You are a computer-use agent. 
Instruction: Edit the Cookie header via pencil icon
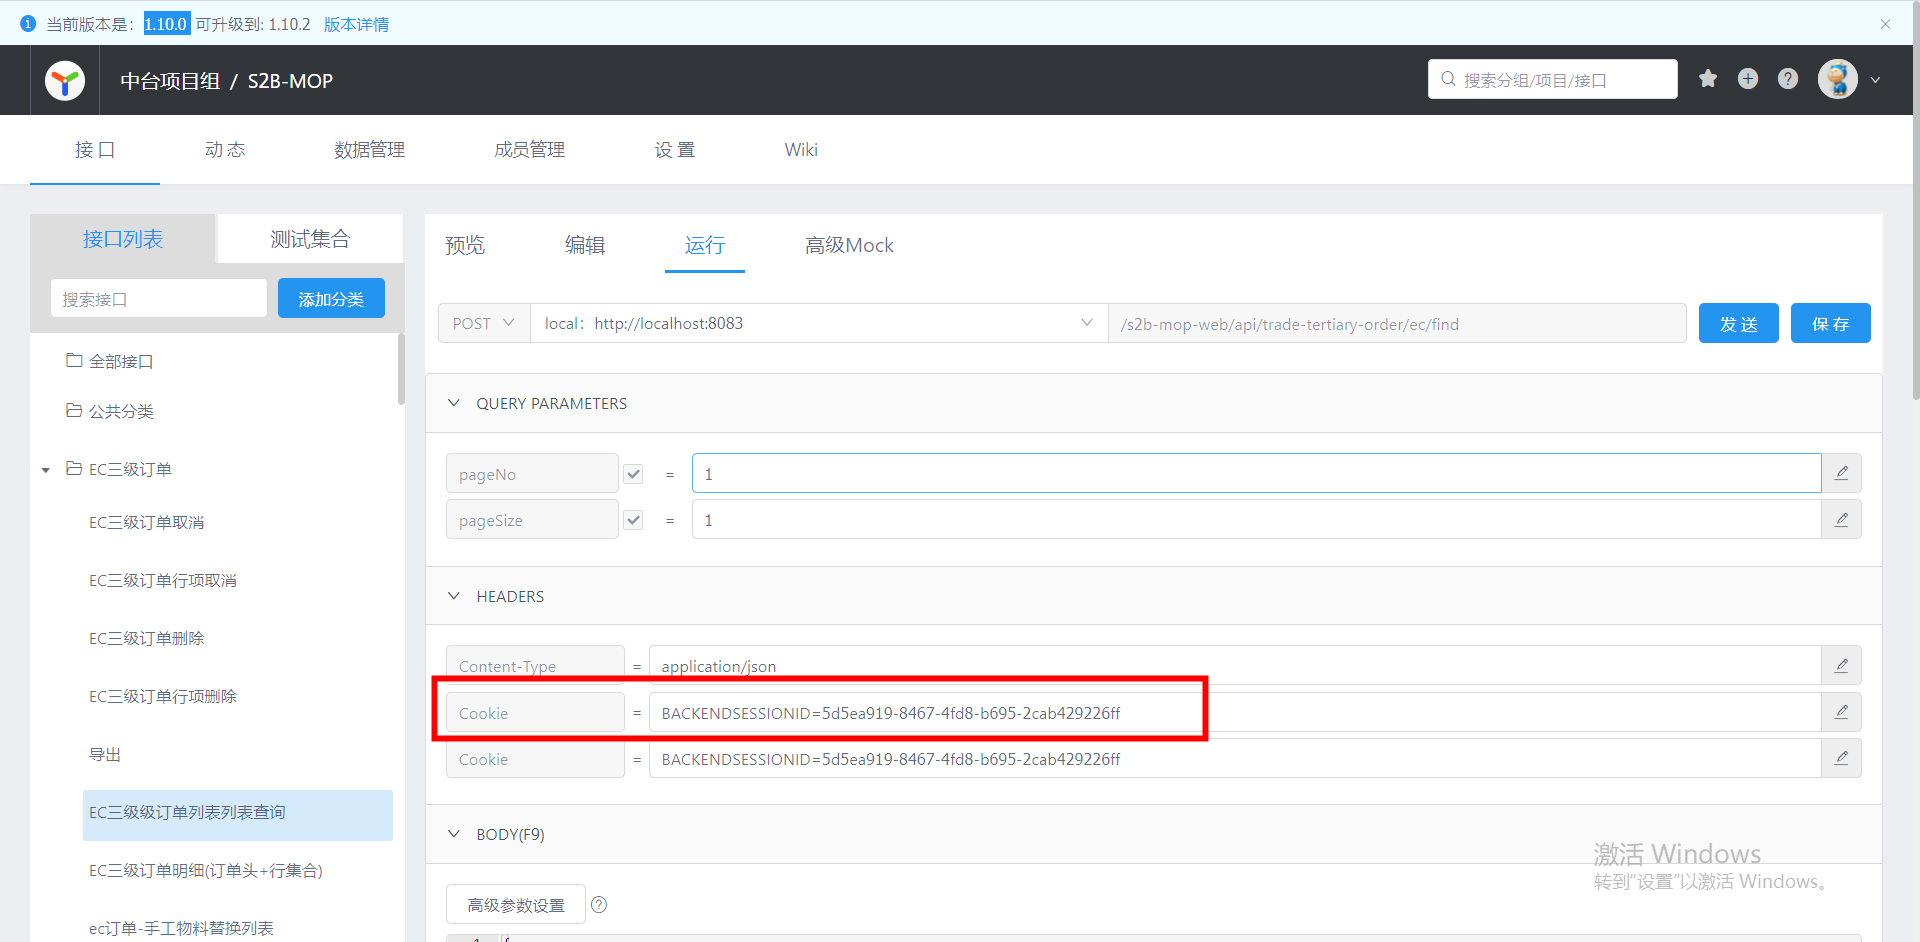pos(1841,711)
